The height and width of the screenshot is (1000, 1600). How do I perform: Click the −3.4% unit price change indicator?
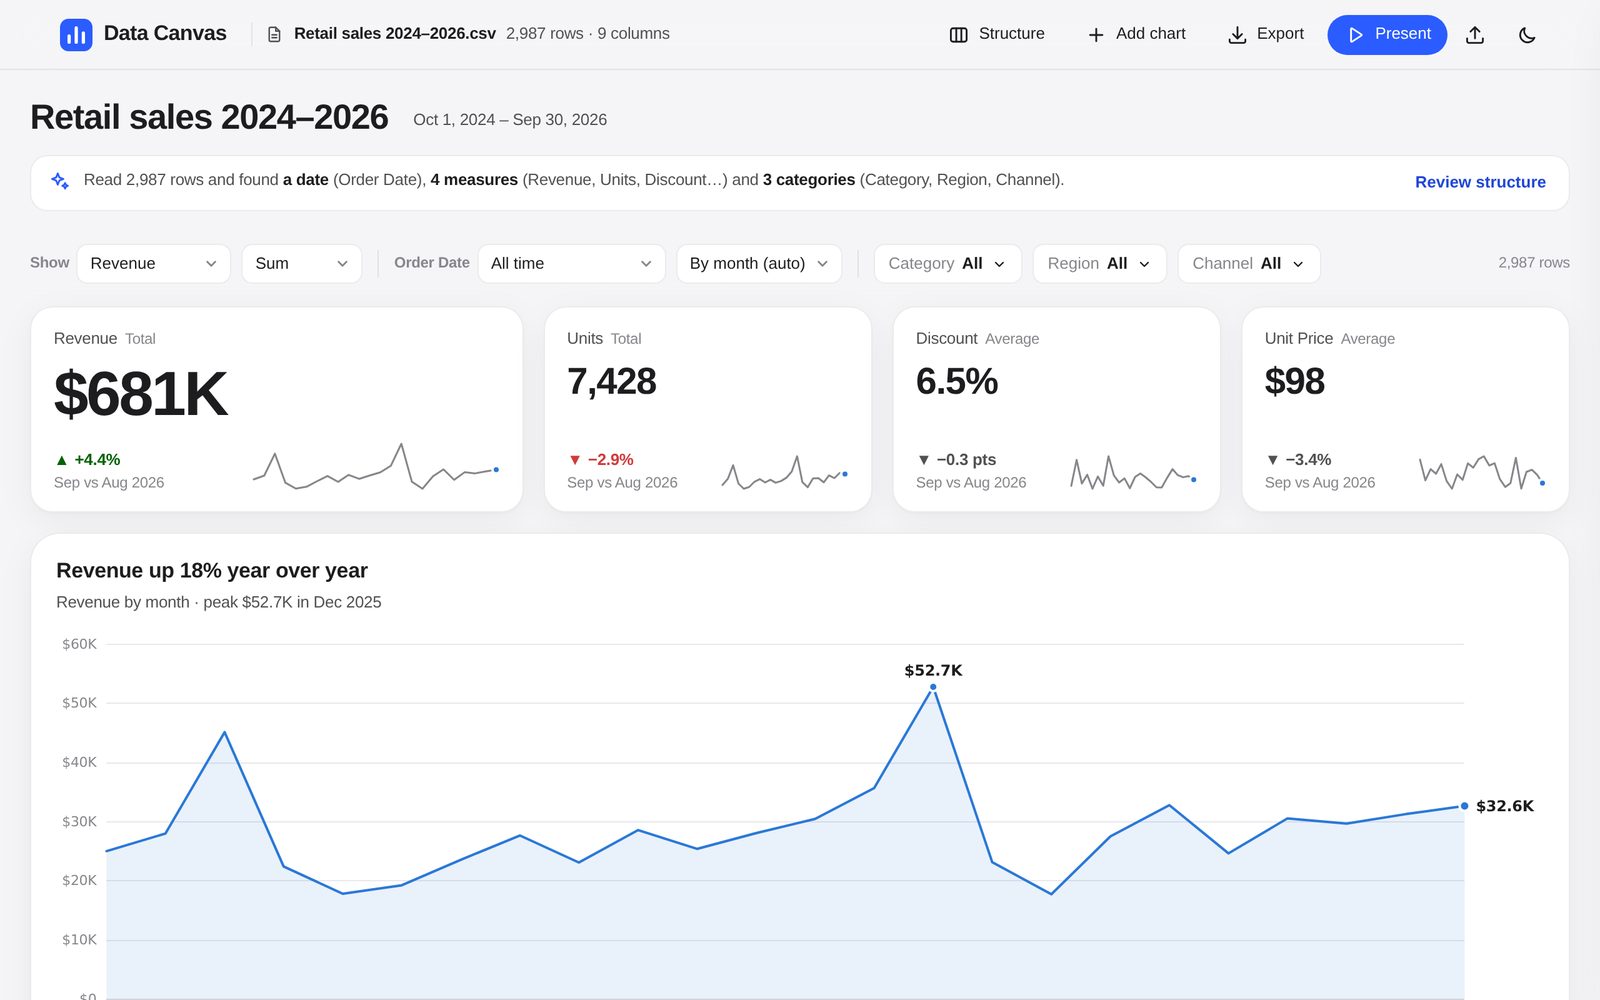[x=1298, y=460]
